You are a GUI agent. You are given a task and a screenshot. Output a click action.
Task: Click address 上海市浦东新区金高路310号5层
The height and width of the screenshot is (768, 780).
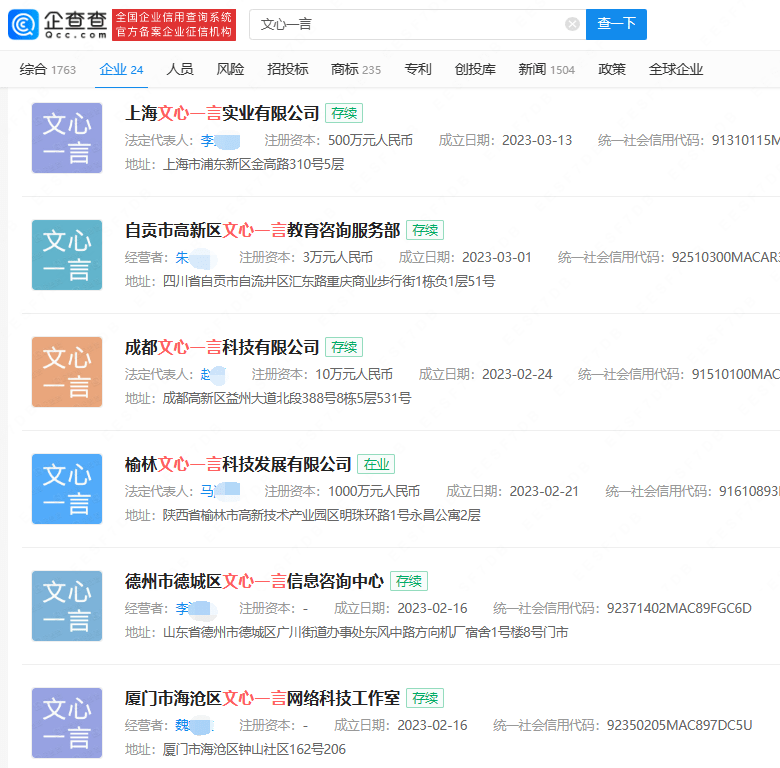coord(253,164)
